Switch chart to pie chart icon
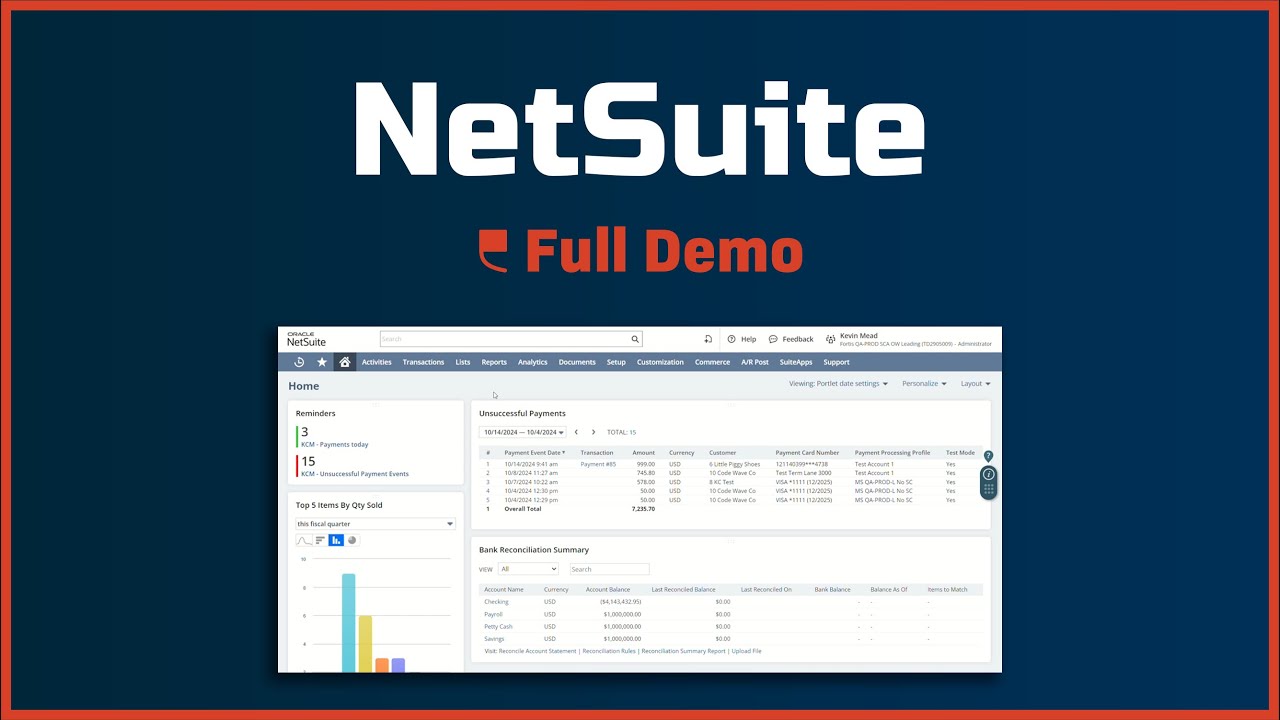1280x720 pixels. (353, 540)
